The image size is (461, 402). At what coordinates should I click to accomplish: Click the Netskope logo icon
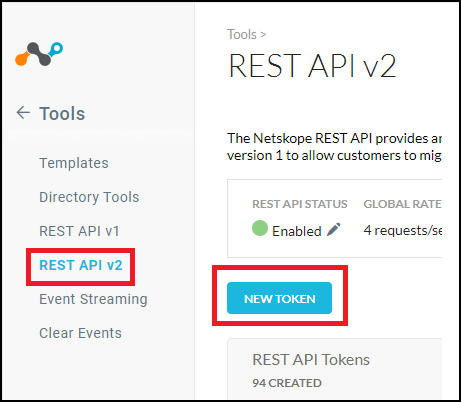point(39,54)
